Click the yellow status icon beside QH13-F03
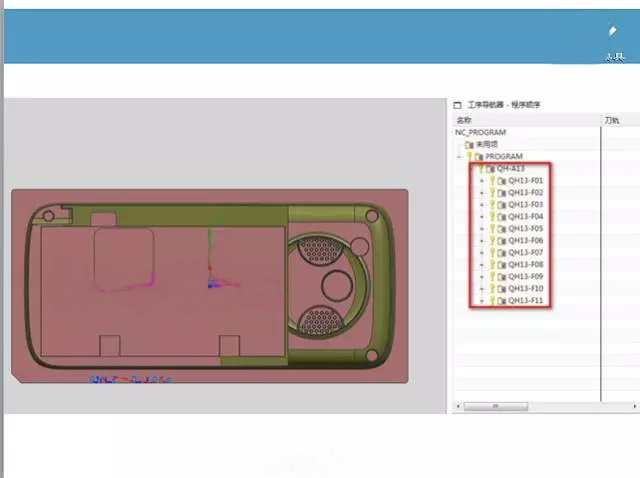 (x=492, y=205)
